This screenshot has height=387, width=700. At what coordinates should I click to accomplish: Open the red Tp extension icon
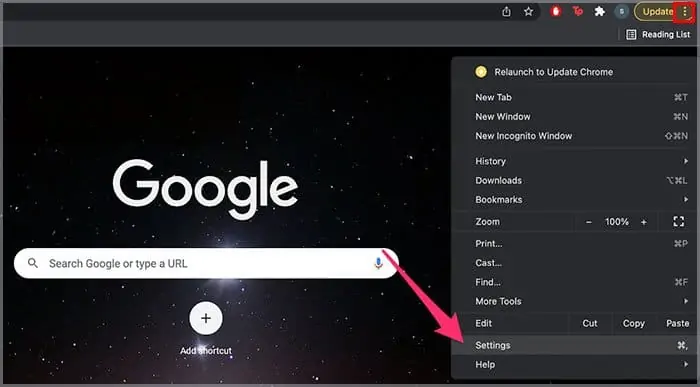coord(578,12)
